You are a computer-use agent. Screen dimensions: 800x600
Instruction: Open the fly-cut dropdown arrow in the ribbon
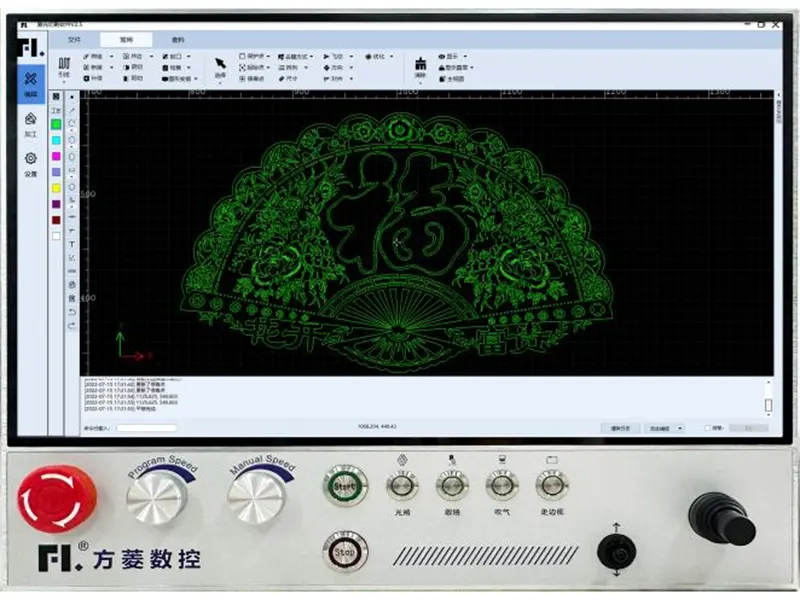[351, 57]
